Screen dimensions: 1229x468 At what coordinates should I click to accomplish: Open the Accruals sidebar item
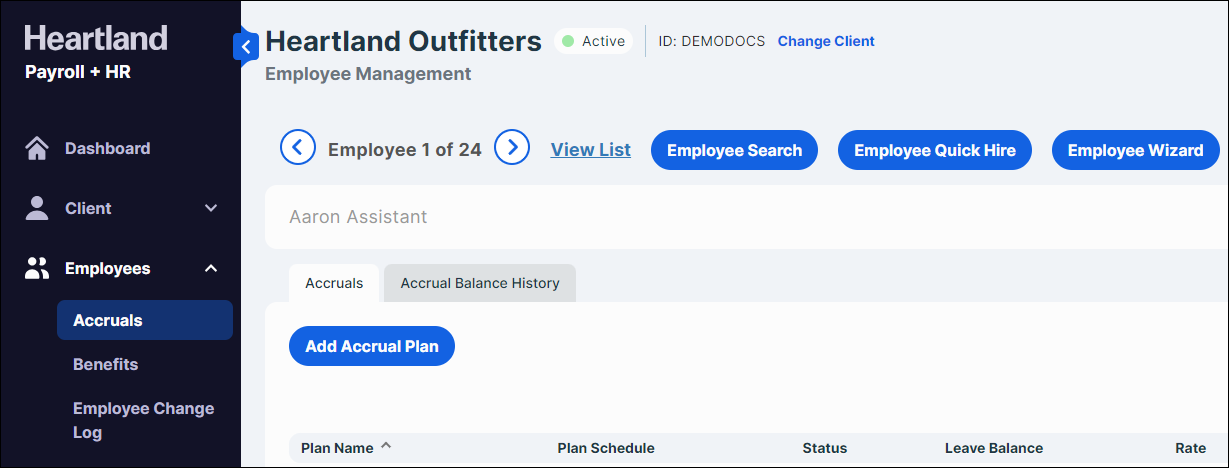pyautogui.click(x=145, y=320)
